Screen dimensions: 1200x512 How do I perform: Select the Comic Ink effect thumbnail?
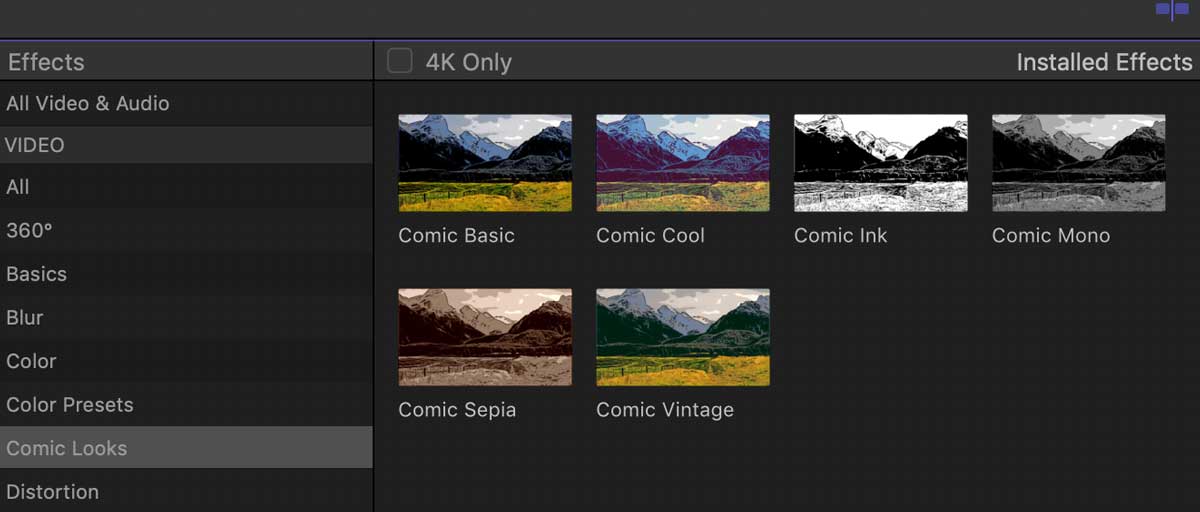(x=881, y=163)
